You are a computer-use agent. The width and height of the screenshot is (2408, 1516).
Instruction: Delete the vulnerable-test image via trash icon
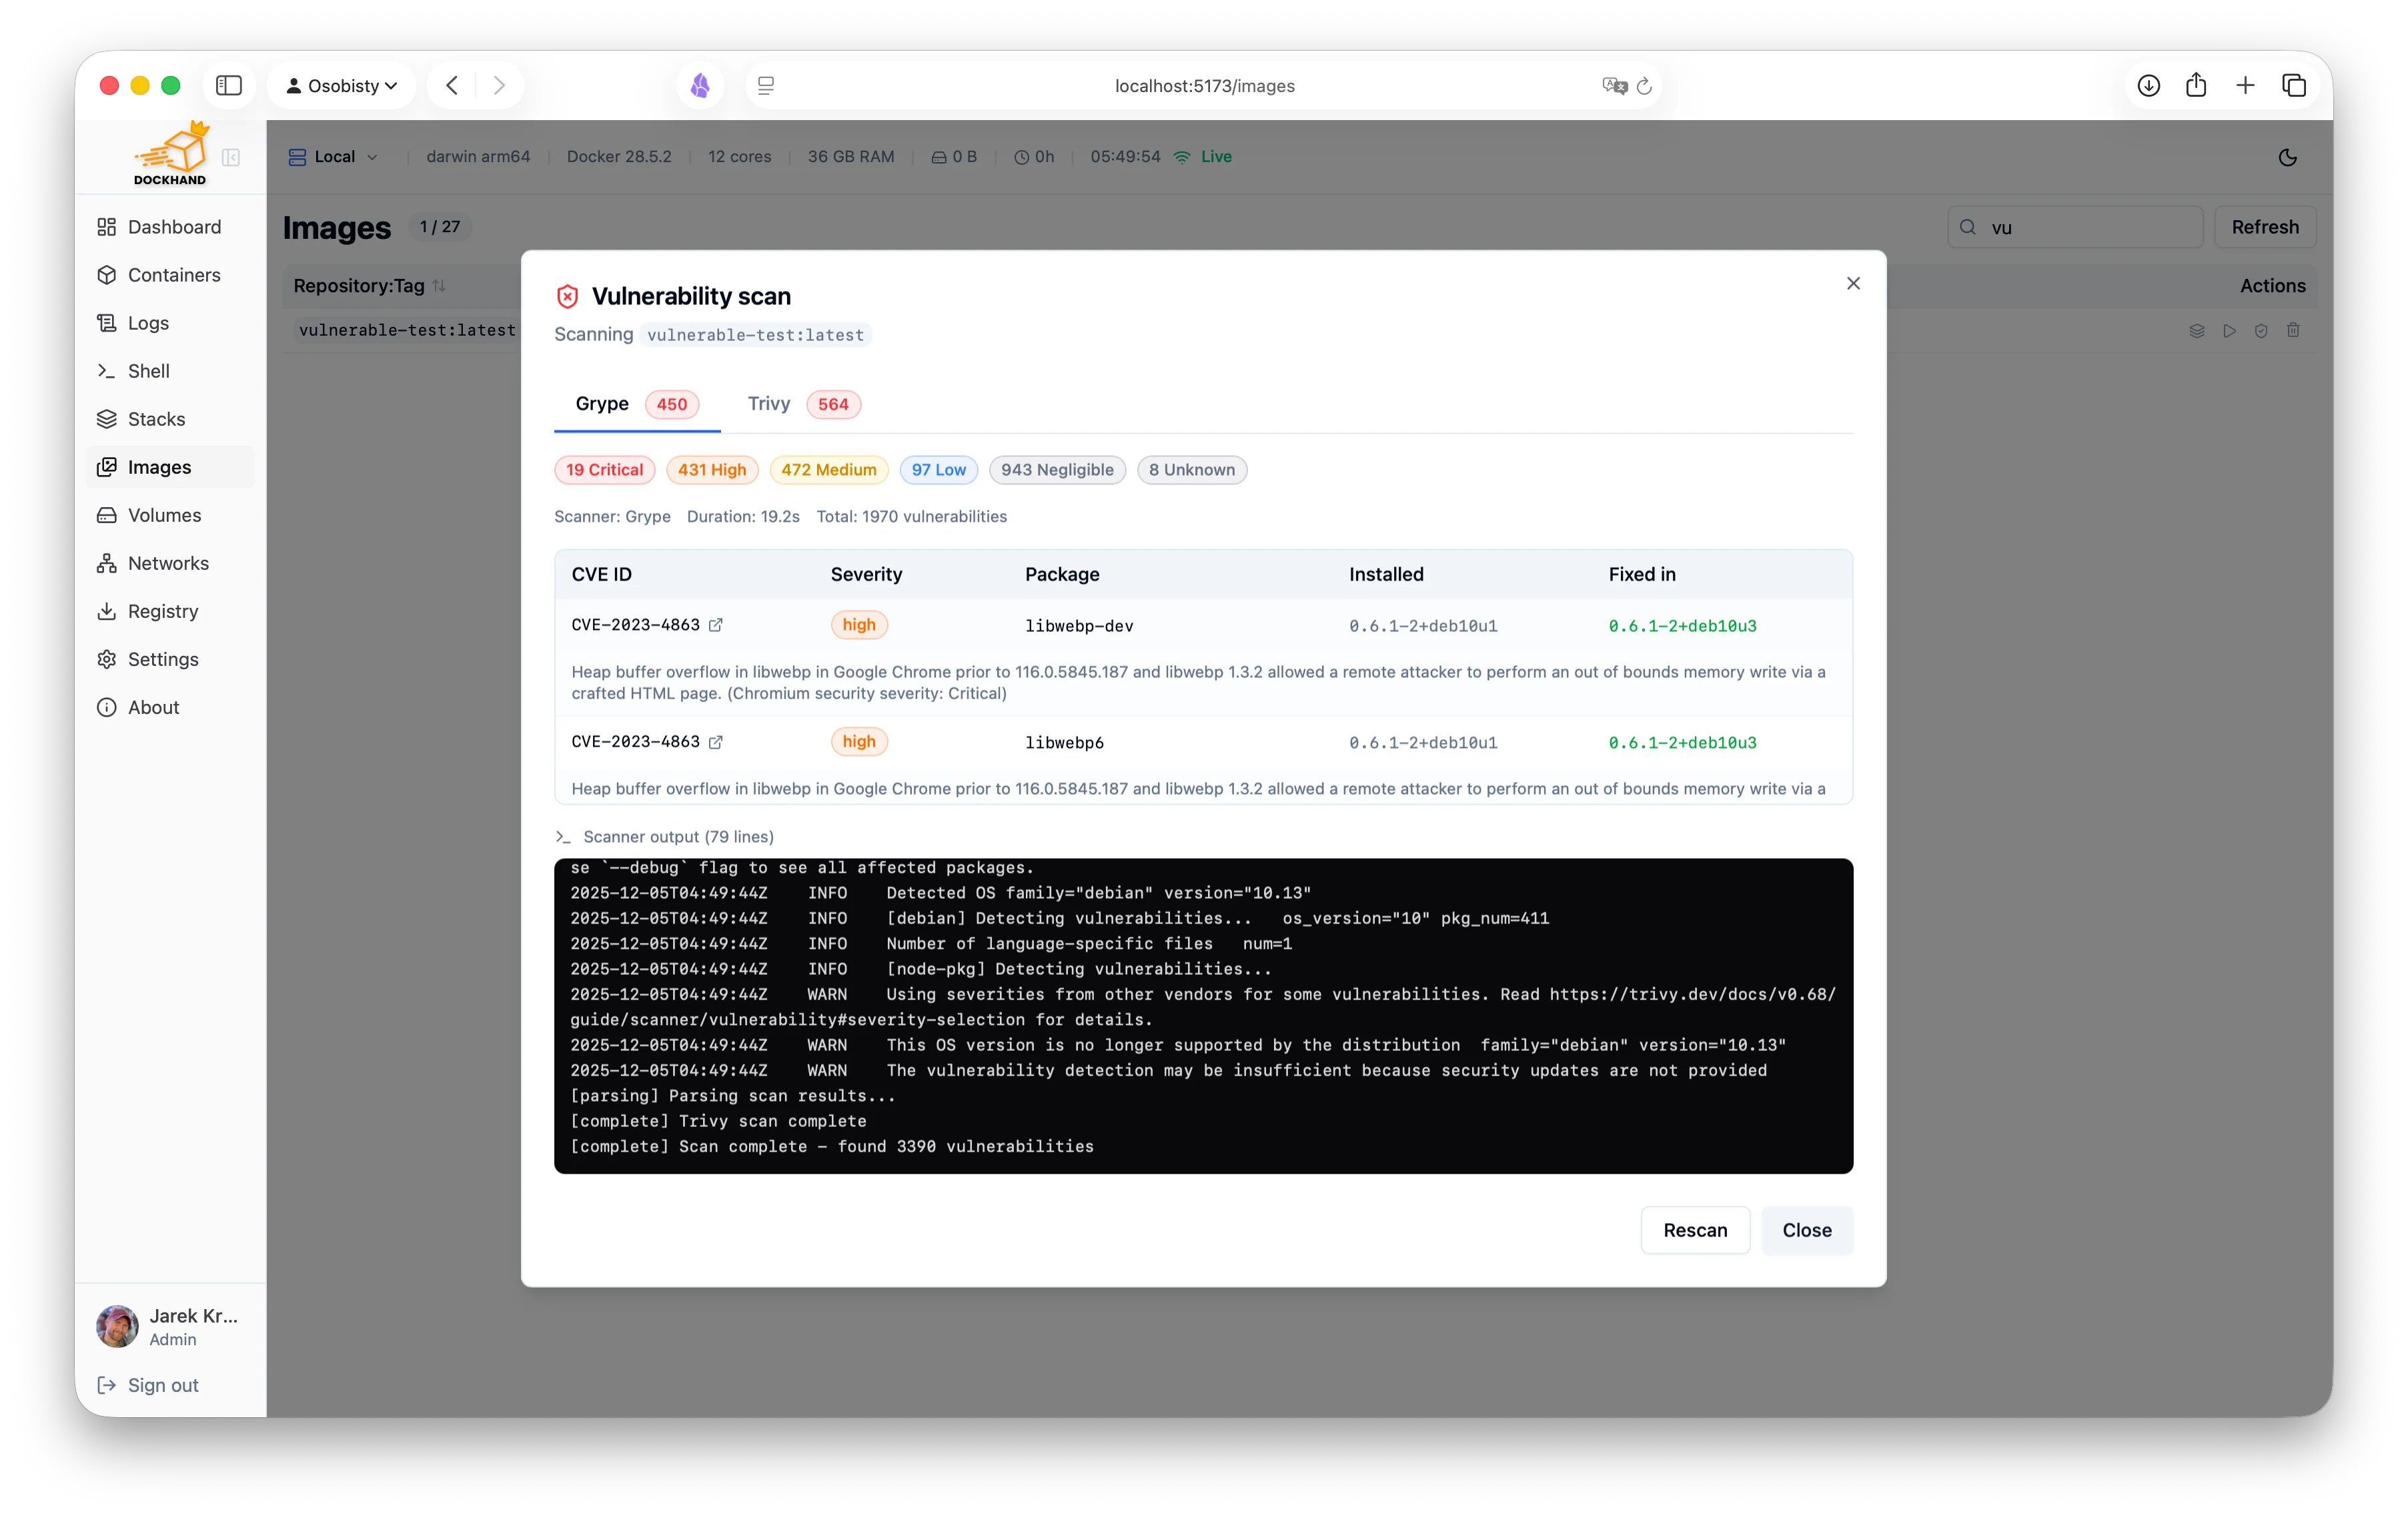coord(2293,330)
